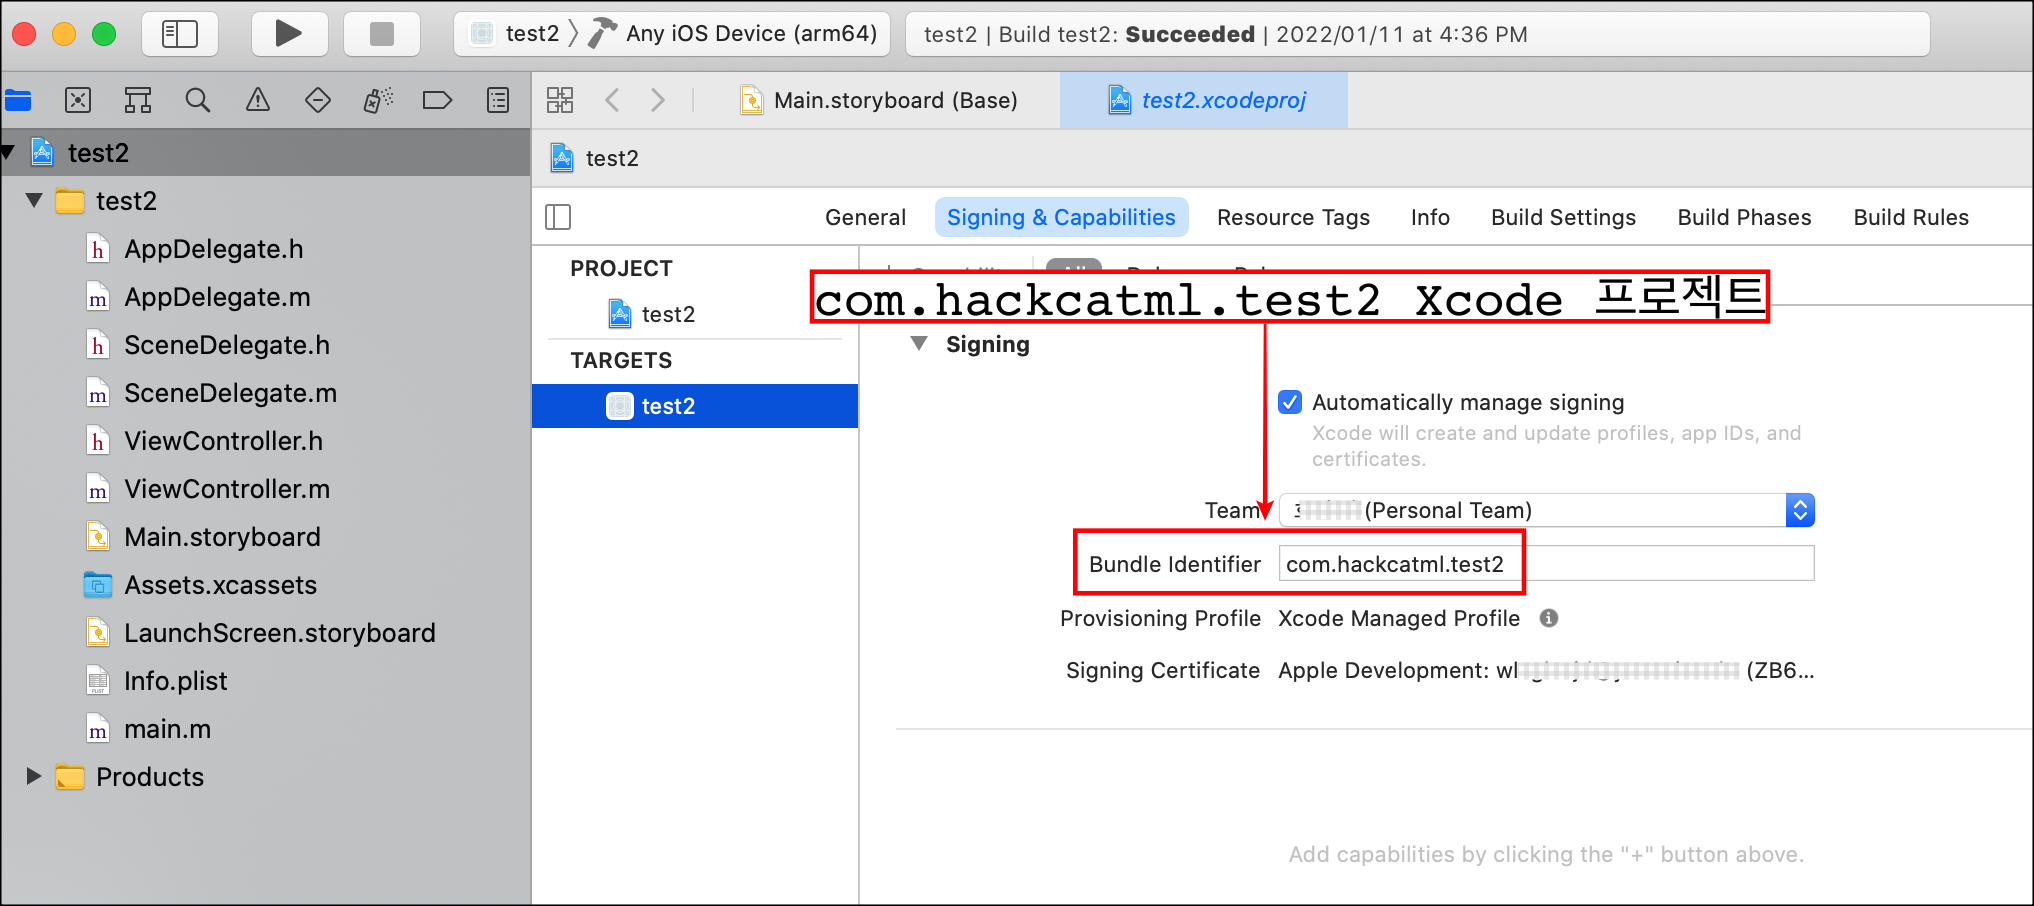This screenshot has width=2034, height=906.
Task: Switch to Main.storyboard (Base) editor tab
Action: click(878, 100)
